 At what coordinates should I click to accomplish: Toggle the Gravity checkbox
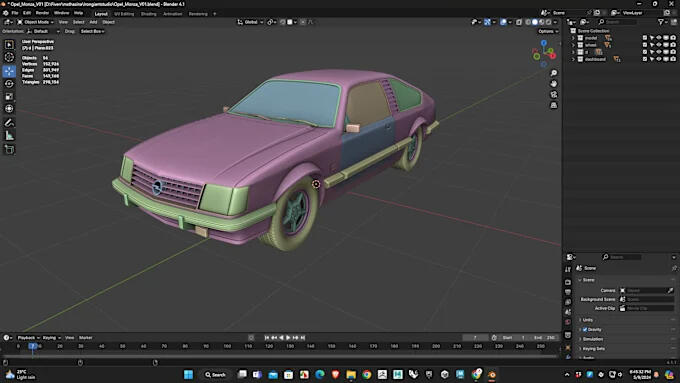585,330
